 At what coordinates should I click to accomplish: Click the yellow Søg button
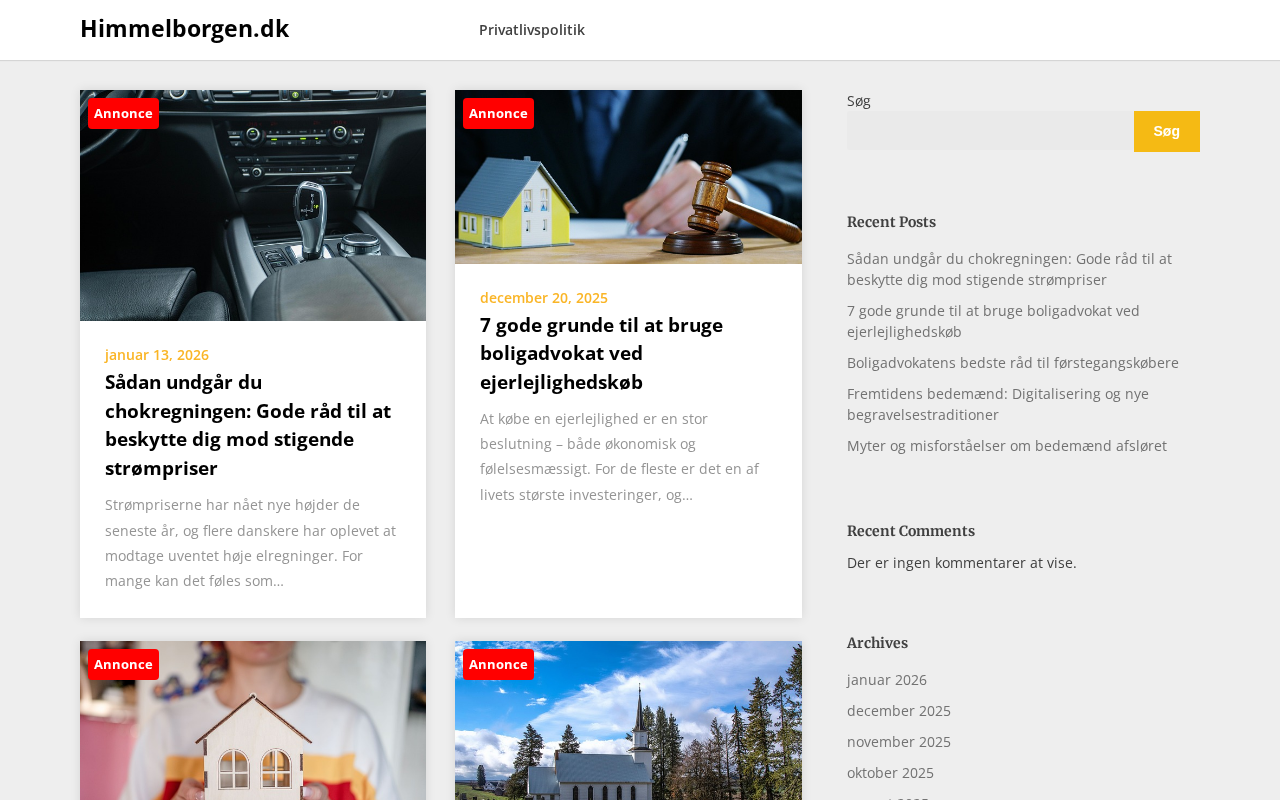pyautogui.click(x=1166, y=131)
